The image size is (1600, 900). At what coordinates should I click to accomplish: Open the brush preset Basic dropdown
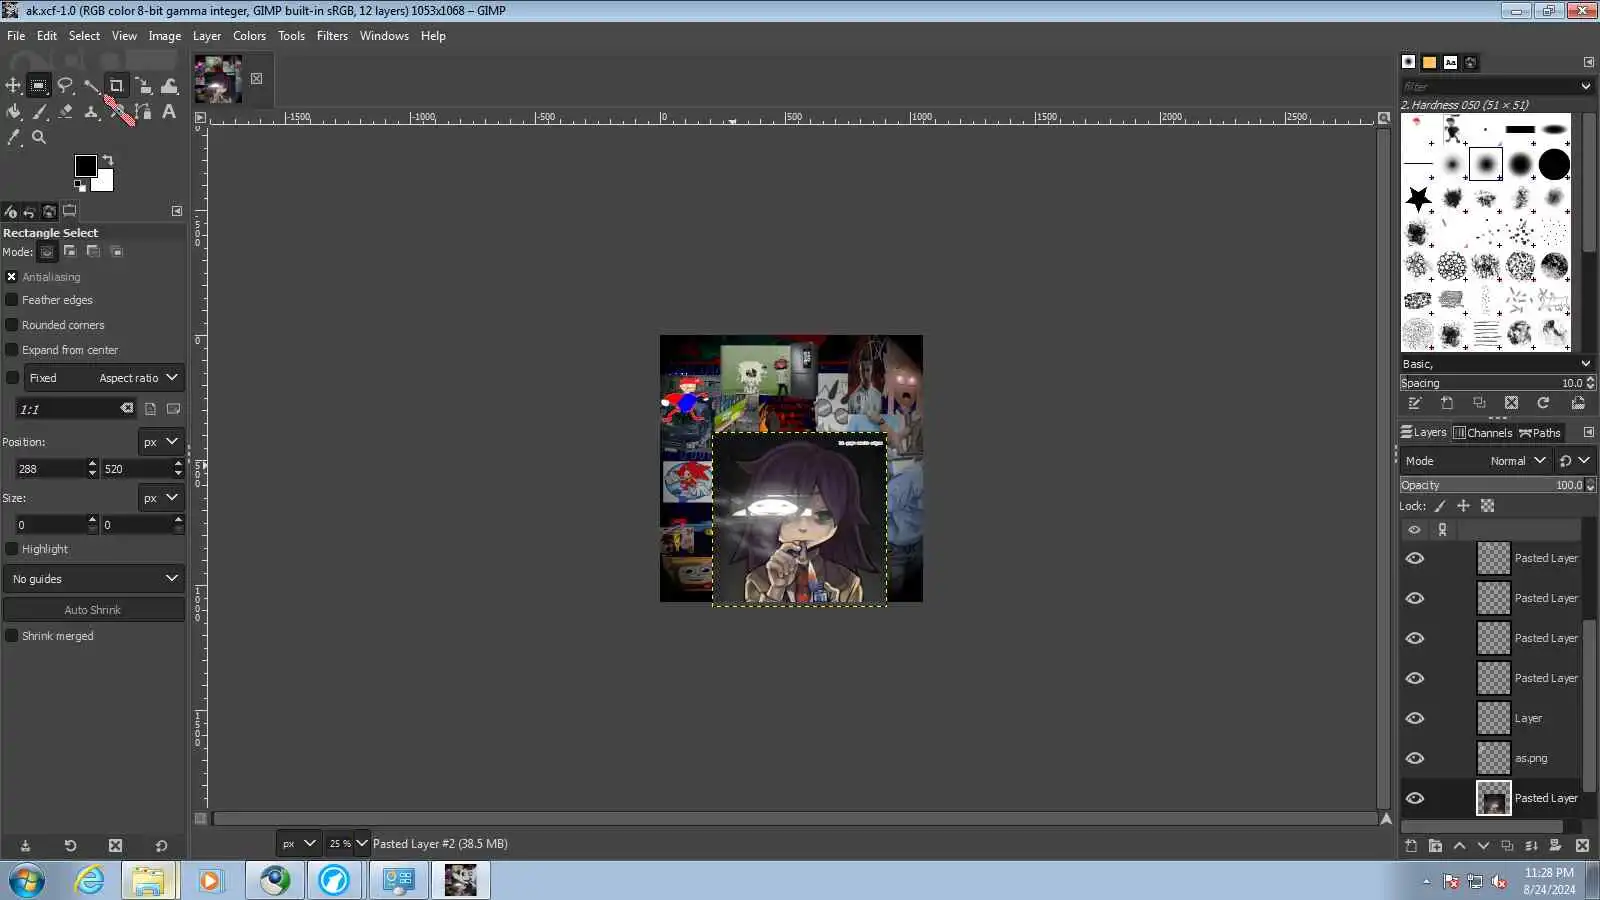coord(1496,364)
